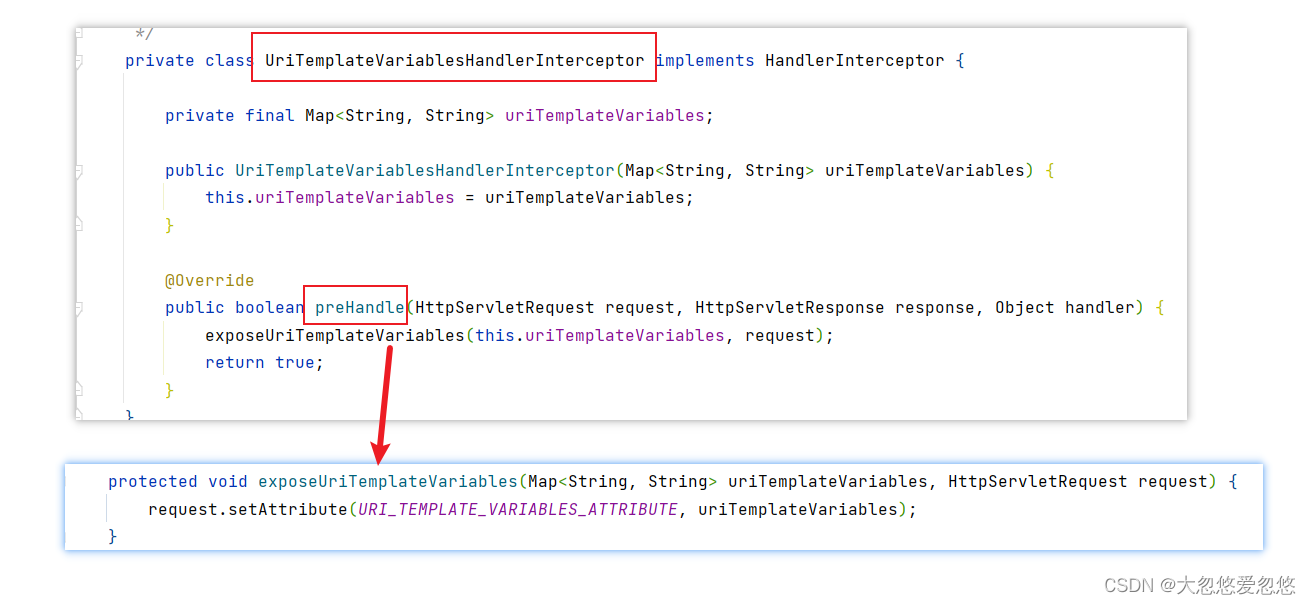This screenshot has width=1311, height=604.
Task: Click the 'Object' type in the preHandle signature
Action: tap(1025, 308)
